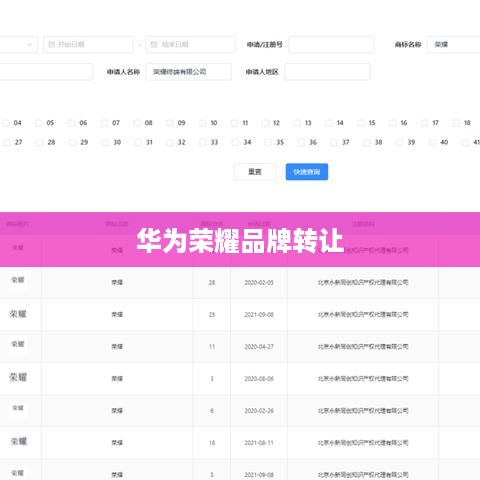Image resolution: width=480 pixels, height=480 pixels.
Task: Open the calendar icon in end date field
Action: point(154,44)
